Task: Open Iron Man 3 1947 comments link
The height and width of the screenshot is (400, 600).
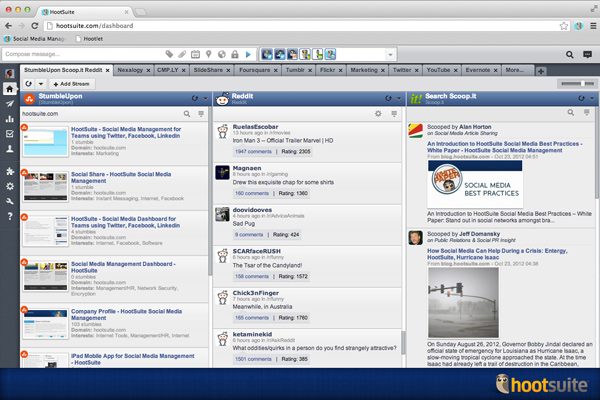Action: 253,152
